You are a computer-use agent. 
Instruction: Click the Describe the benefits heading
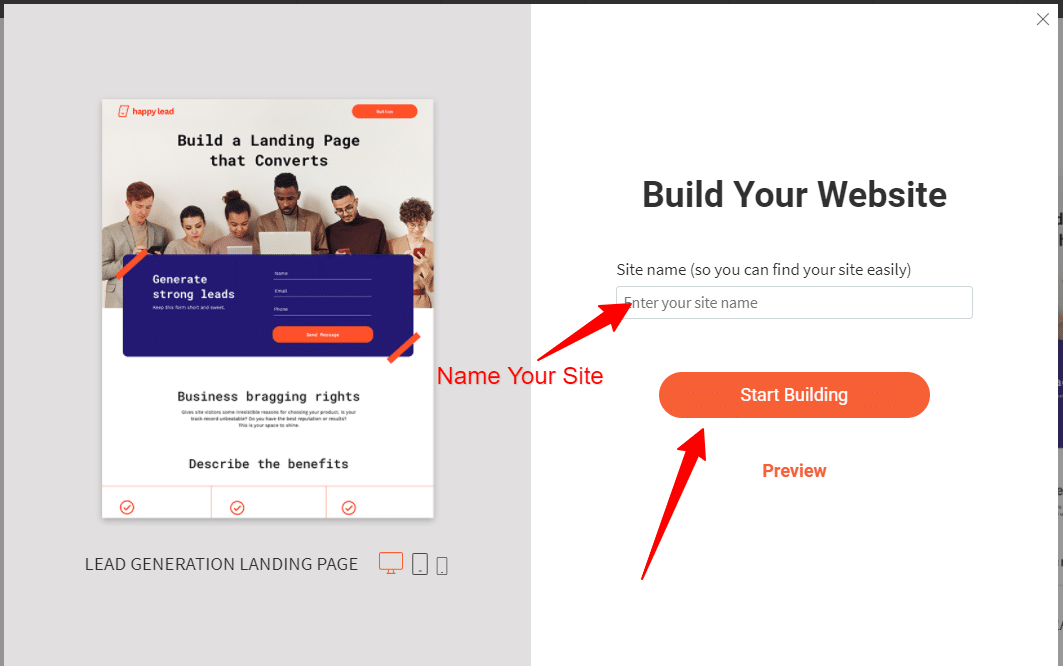[x=268, y=464]
